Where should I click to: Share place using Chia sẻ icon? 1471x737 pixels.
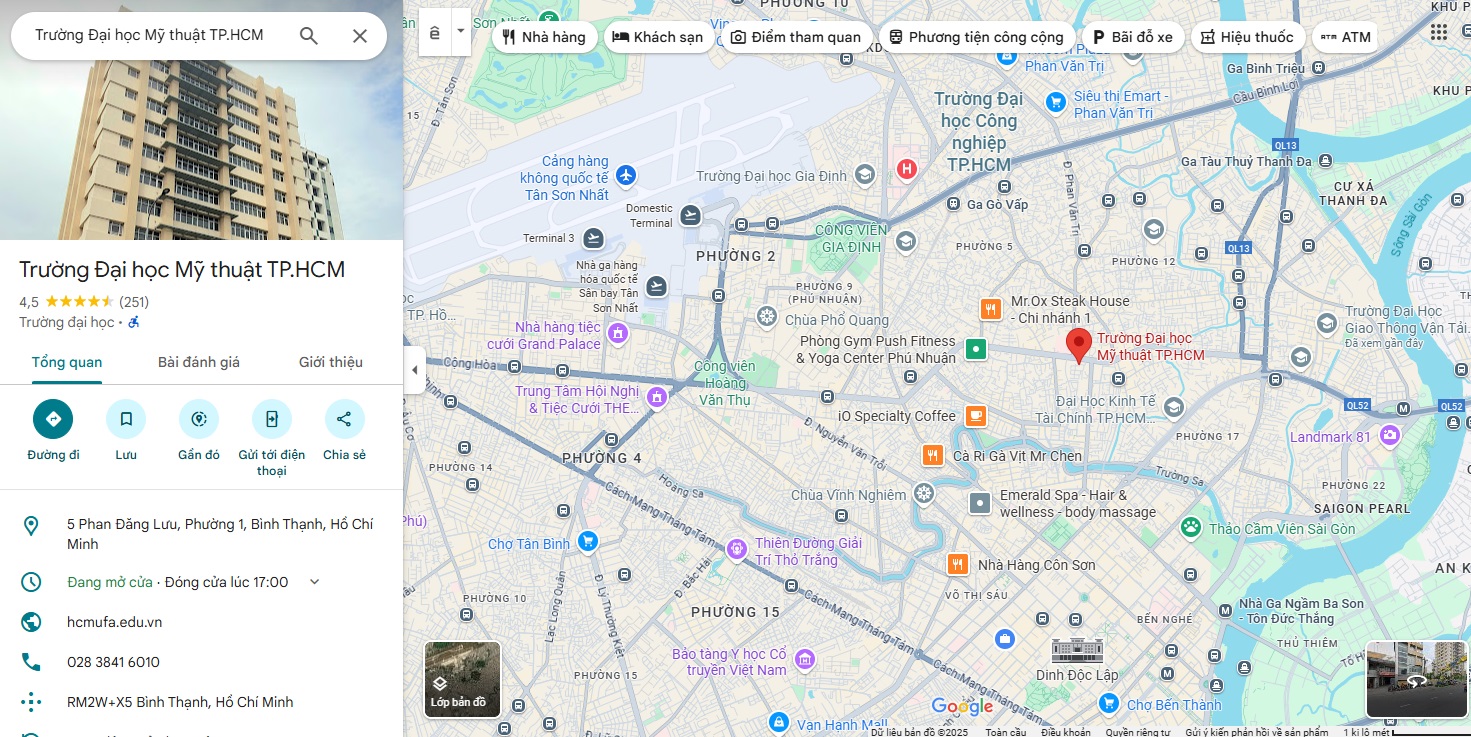344,419
